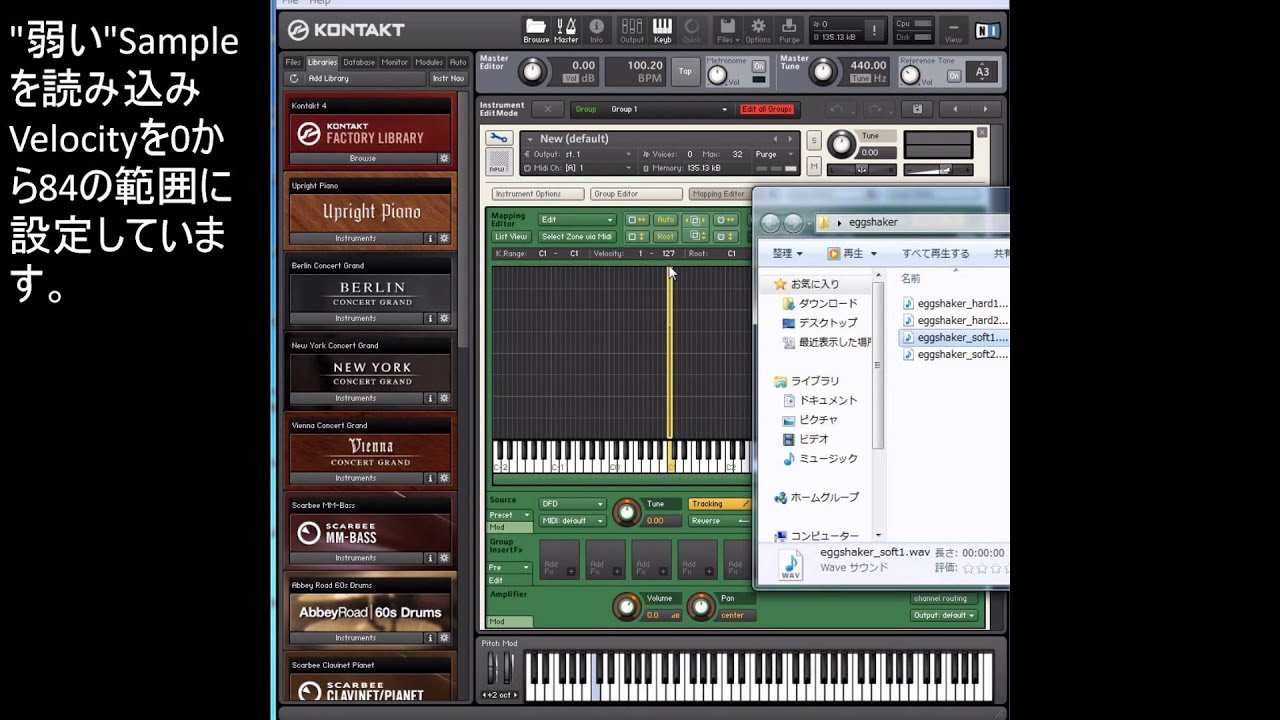Click the Master metronome icon in header
The width and height of the screenshot is (1280, 720).
(x=566, y=30)
